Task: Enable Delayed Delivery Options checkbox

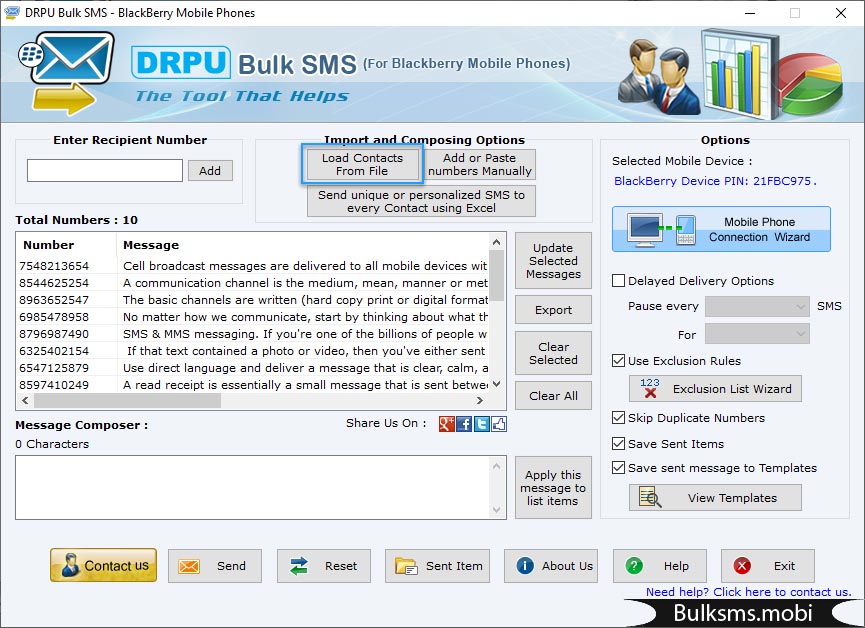Action: [618, 281]
